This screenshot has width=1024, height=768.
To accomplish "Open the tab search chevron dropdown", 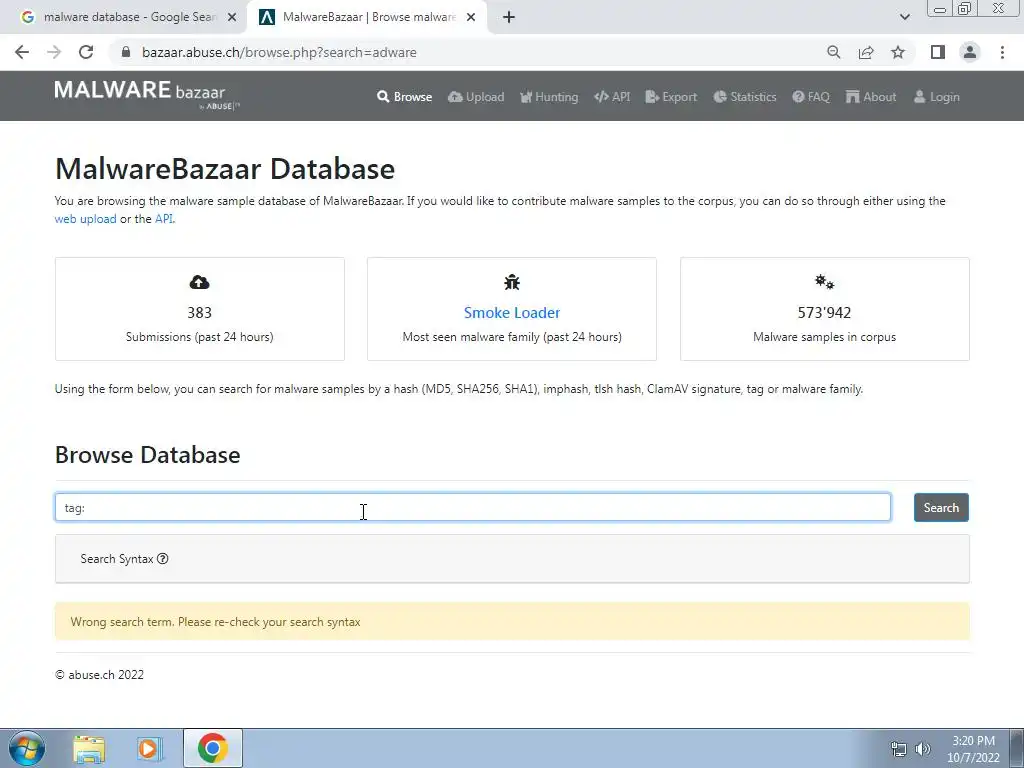I will click(x=904, y=17).
